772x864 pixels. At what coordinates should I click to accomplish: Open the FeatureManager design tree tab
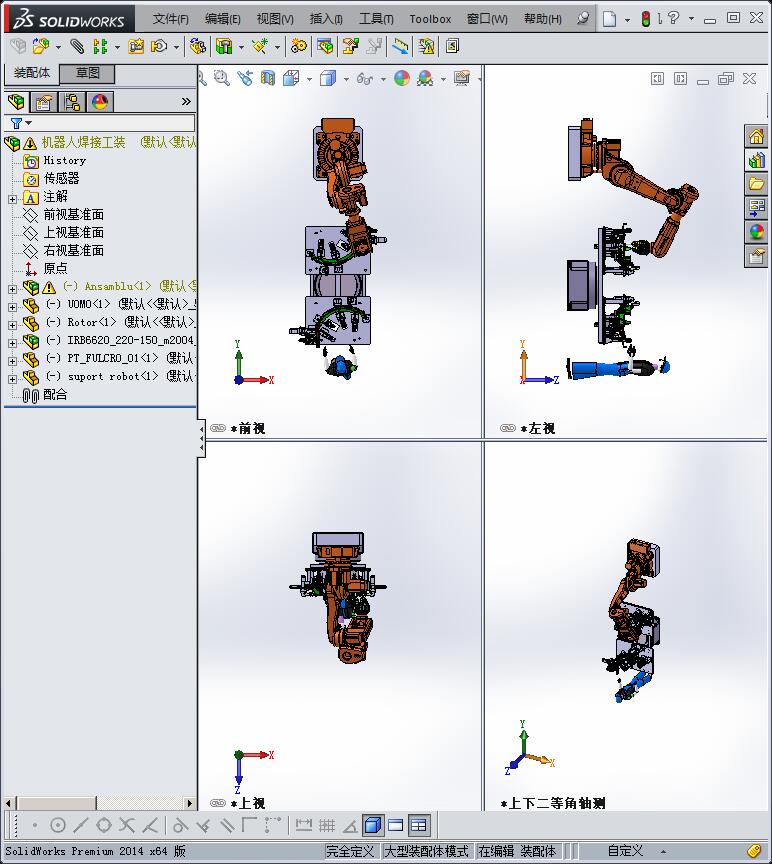(17, 102)
